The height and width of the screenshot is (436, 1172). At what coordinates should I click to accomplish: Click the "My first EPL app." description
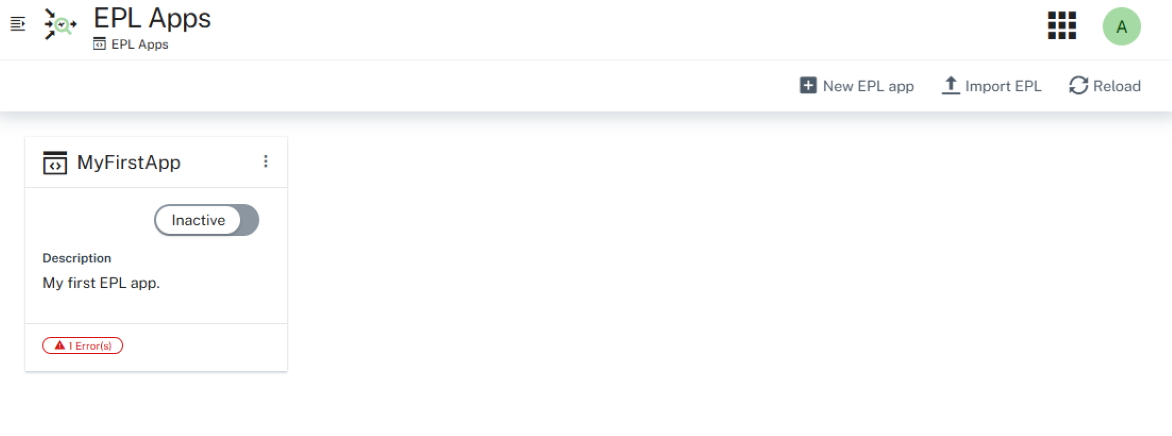pos(101,283)
